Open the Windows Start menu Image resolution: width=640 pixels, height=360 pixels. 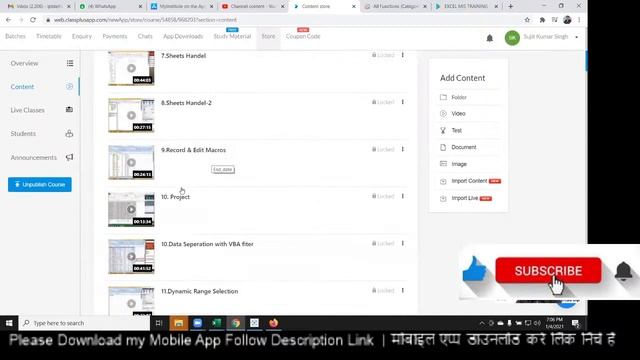[9, 323]
